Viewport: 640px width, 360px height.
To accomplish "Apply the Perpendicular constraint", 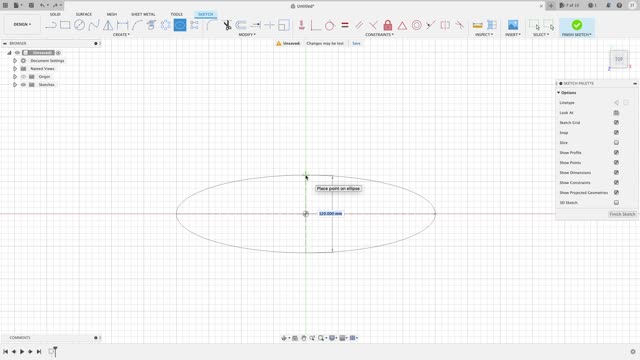I will pos(373,25).
